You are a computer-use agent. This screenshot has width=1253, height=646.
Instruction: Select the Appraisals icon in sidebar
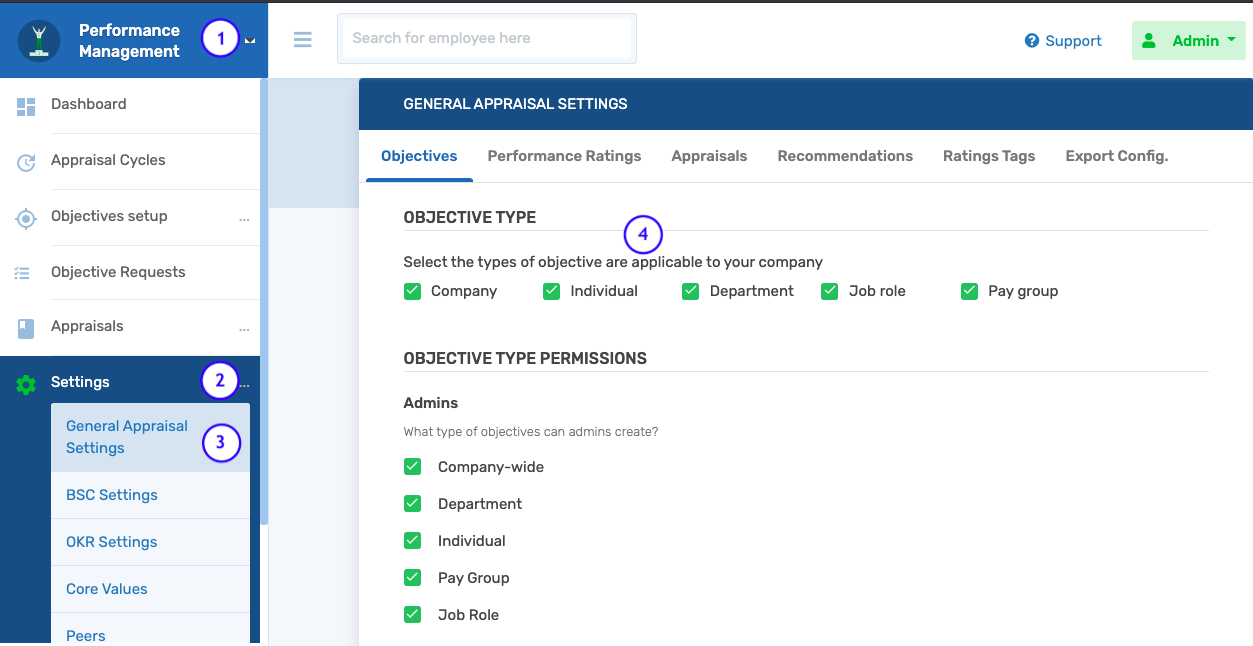coord(25,326)
